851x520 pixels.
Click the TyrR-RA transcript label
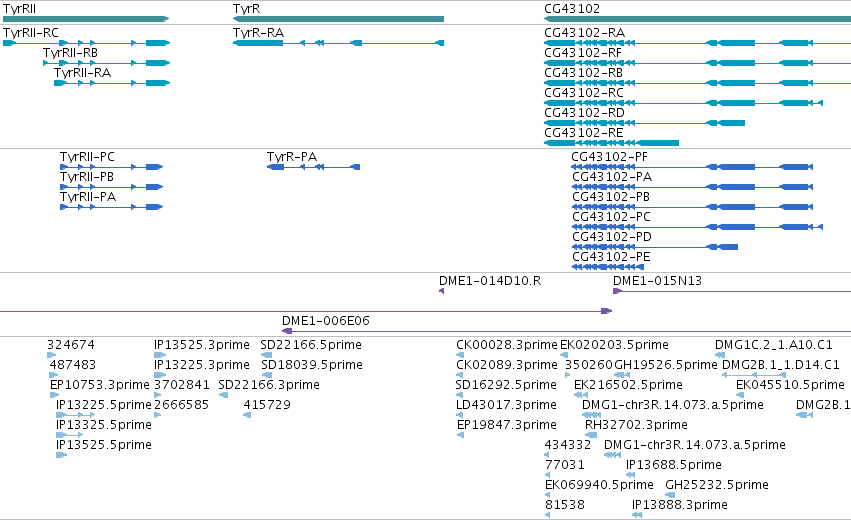coord(258,33)
